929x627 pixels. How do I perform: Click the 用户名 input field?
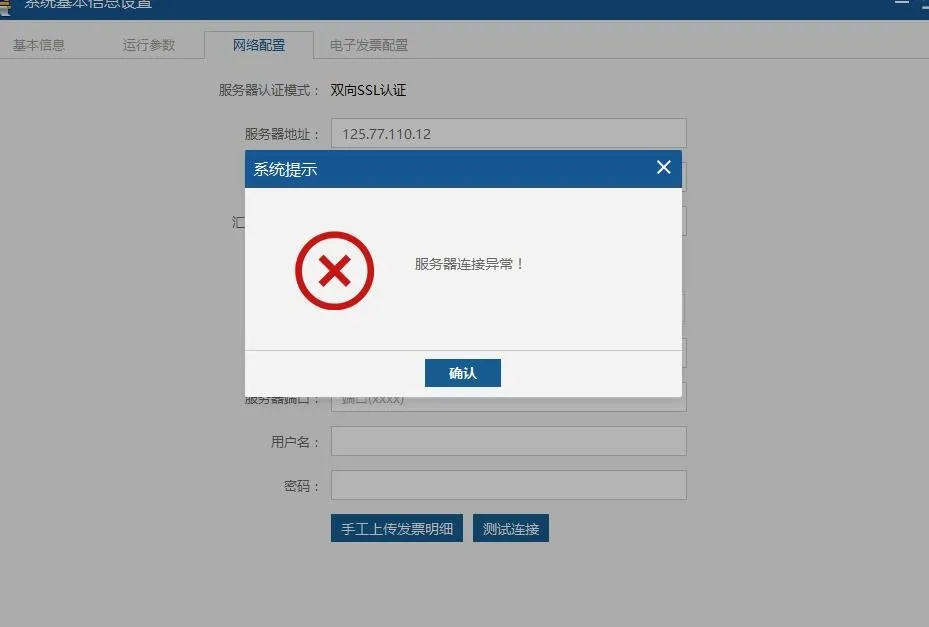[x=509, y=441]
